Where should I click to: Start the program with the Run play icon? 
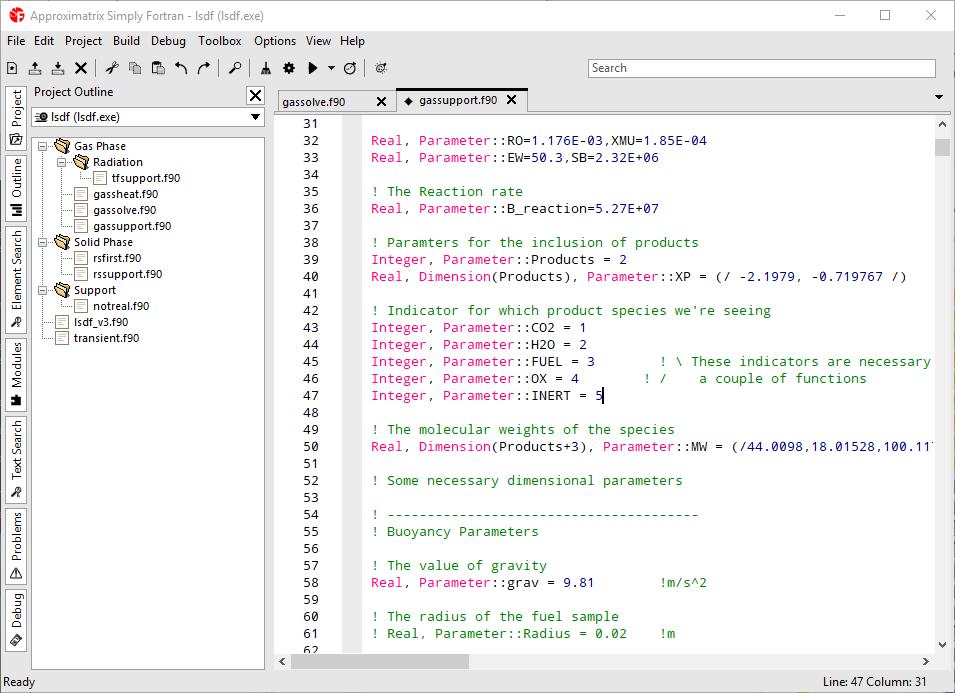click(x=312, y=68)
